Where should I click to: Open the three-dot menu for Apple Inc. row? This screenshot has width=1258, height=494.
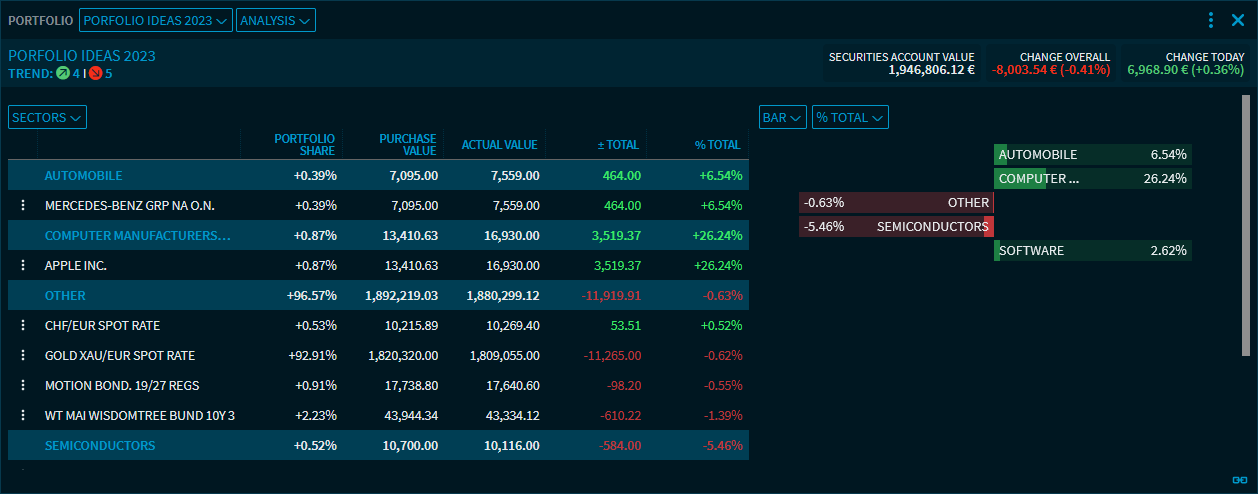tap(22, 265)
